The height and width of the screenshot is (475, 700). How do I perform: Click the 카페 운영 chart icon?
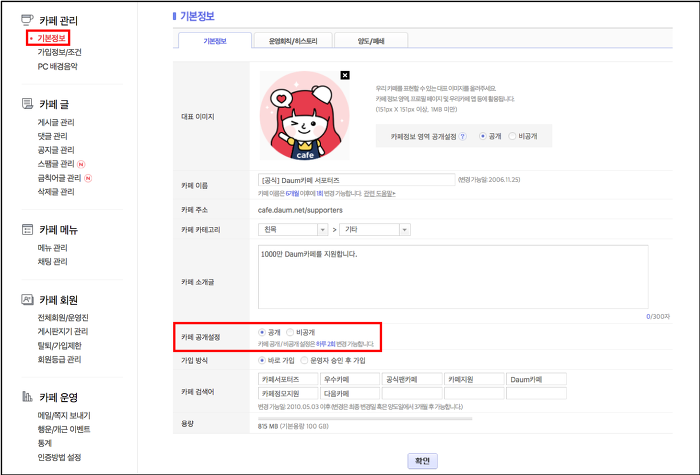coord(27,396)
